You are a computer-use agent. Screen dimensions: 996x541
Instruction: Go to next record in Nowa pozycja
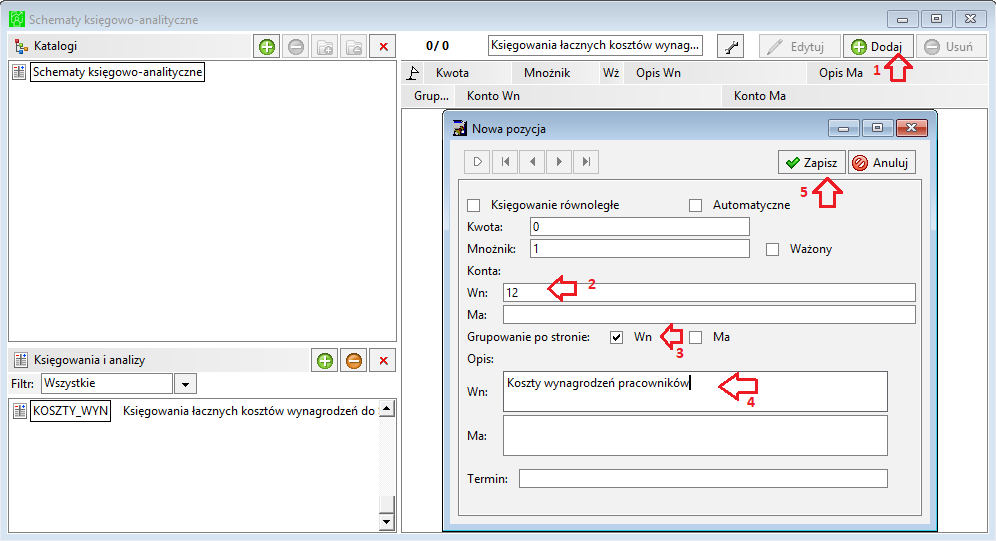pos(559,162)
